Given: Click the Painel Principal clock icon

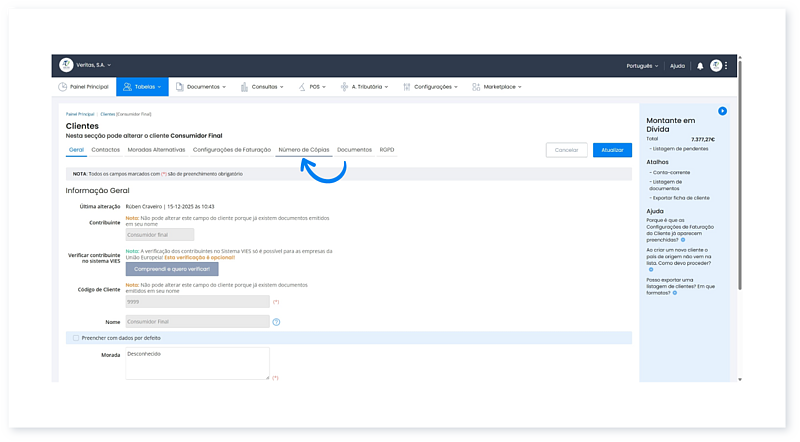Looking at the screenshot, I should coord(62,87).
